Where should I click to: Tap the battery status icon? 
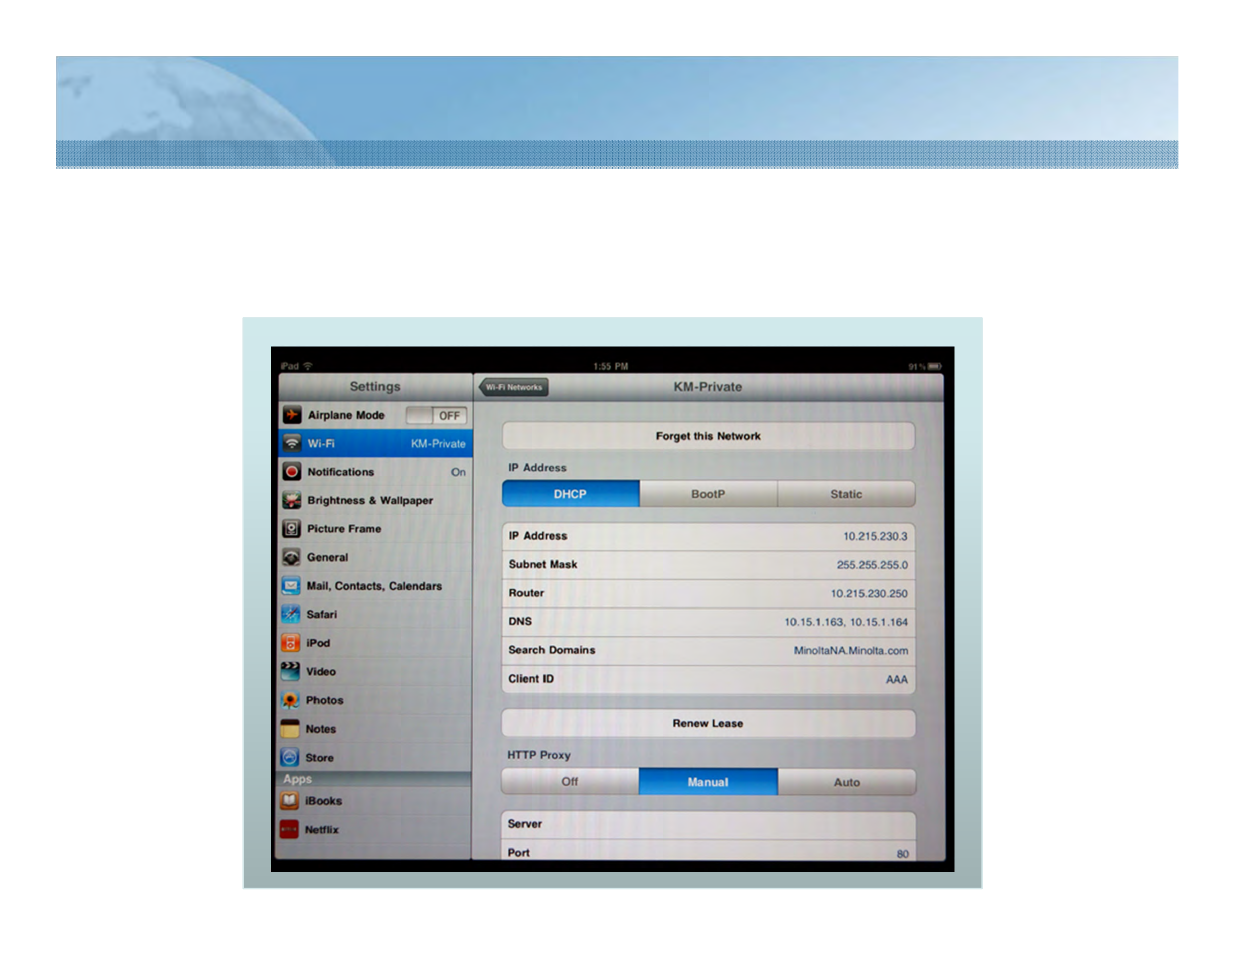click(x=935, y=367)
